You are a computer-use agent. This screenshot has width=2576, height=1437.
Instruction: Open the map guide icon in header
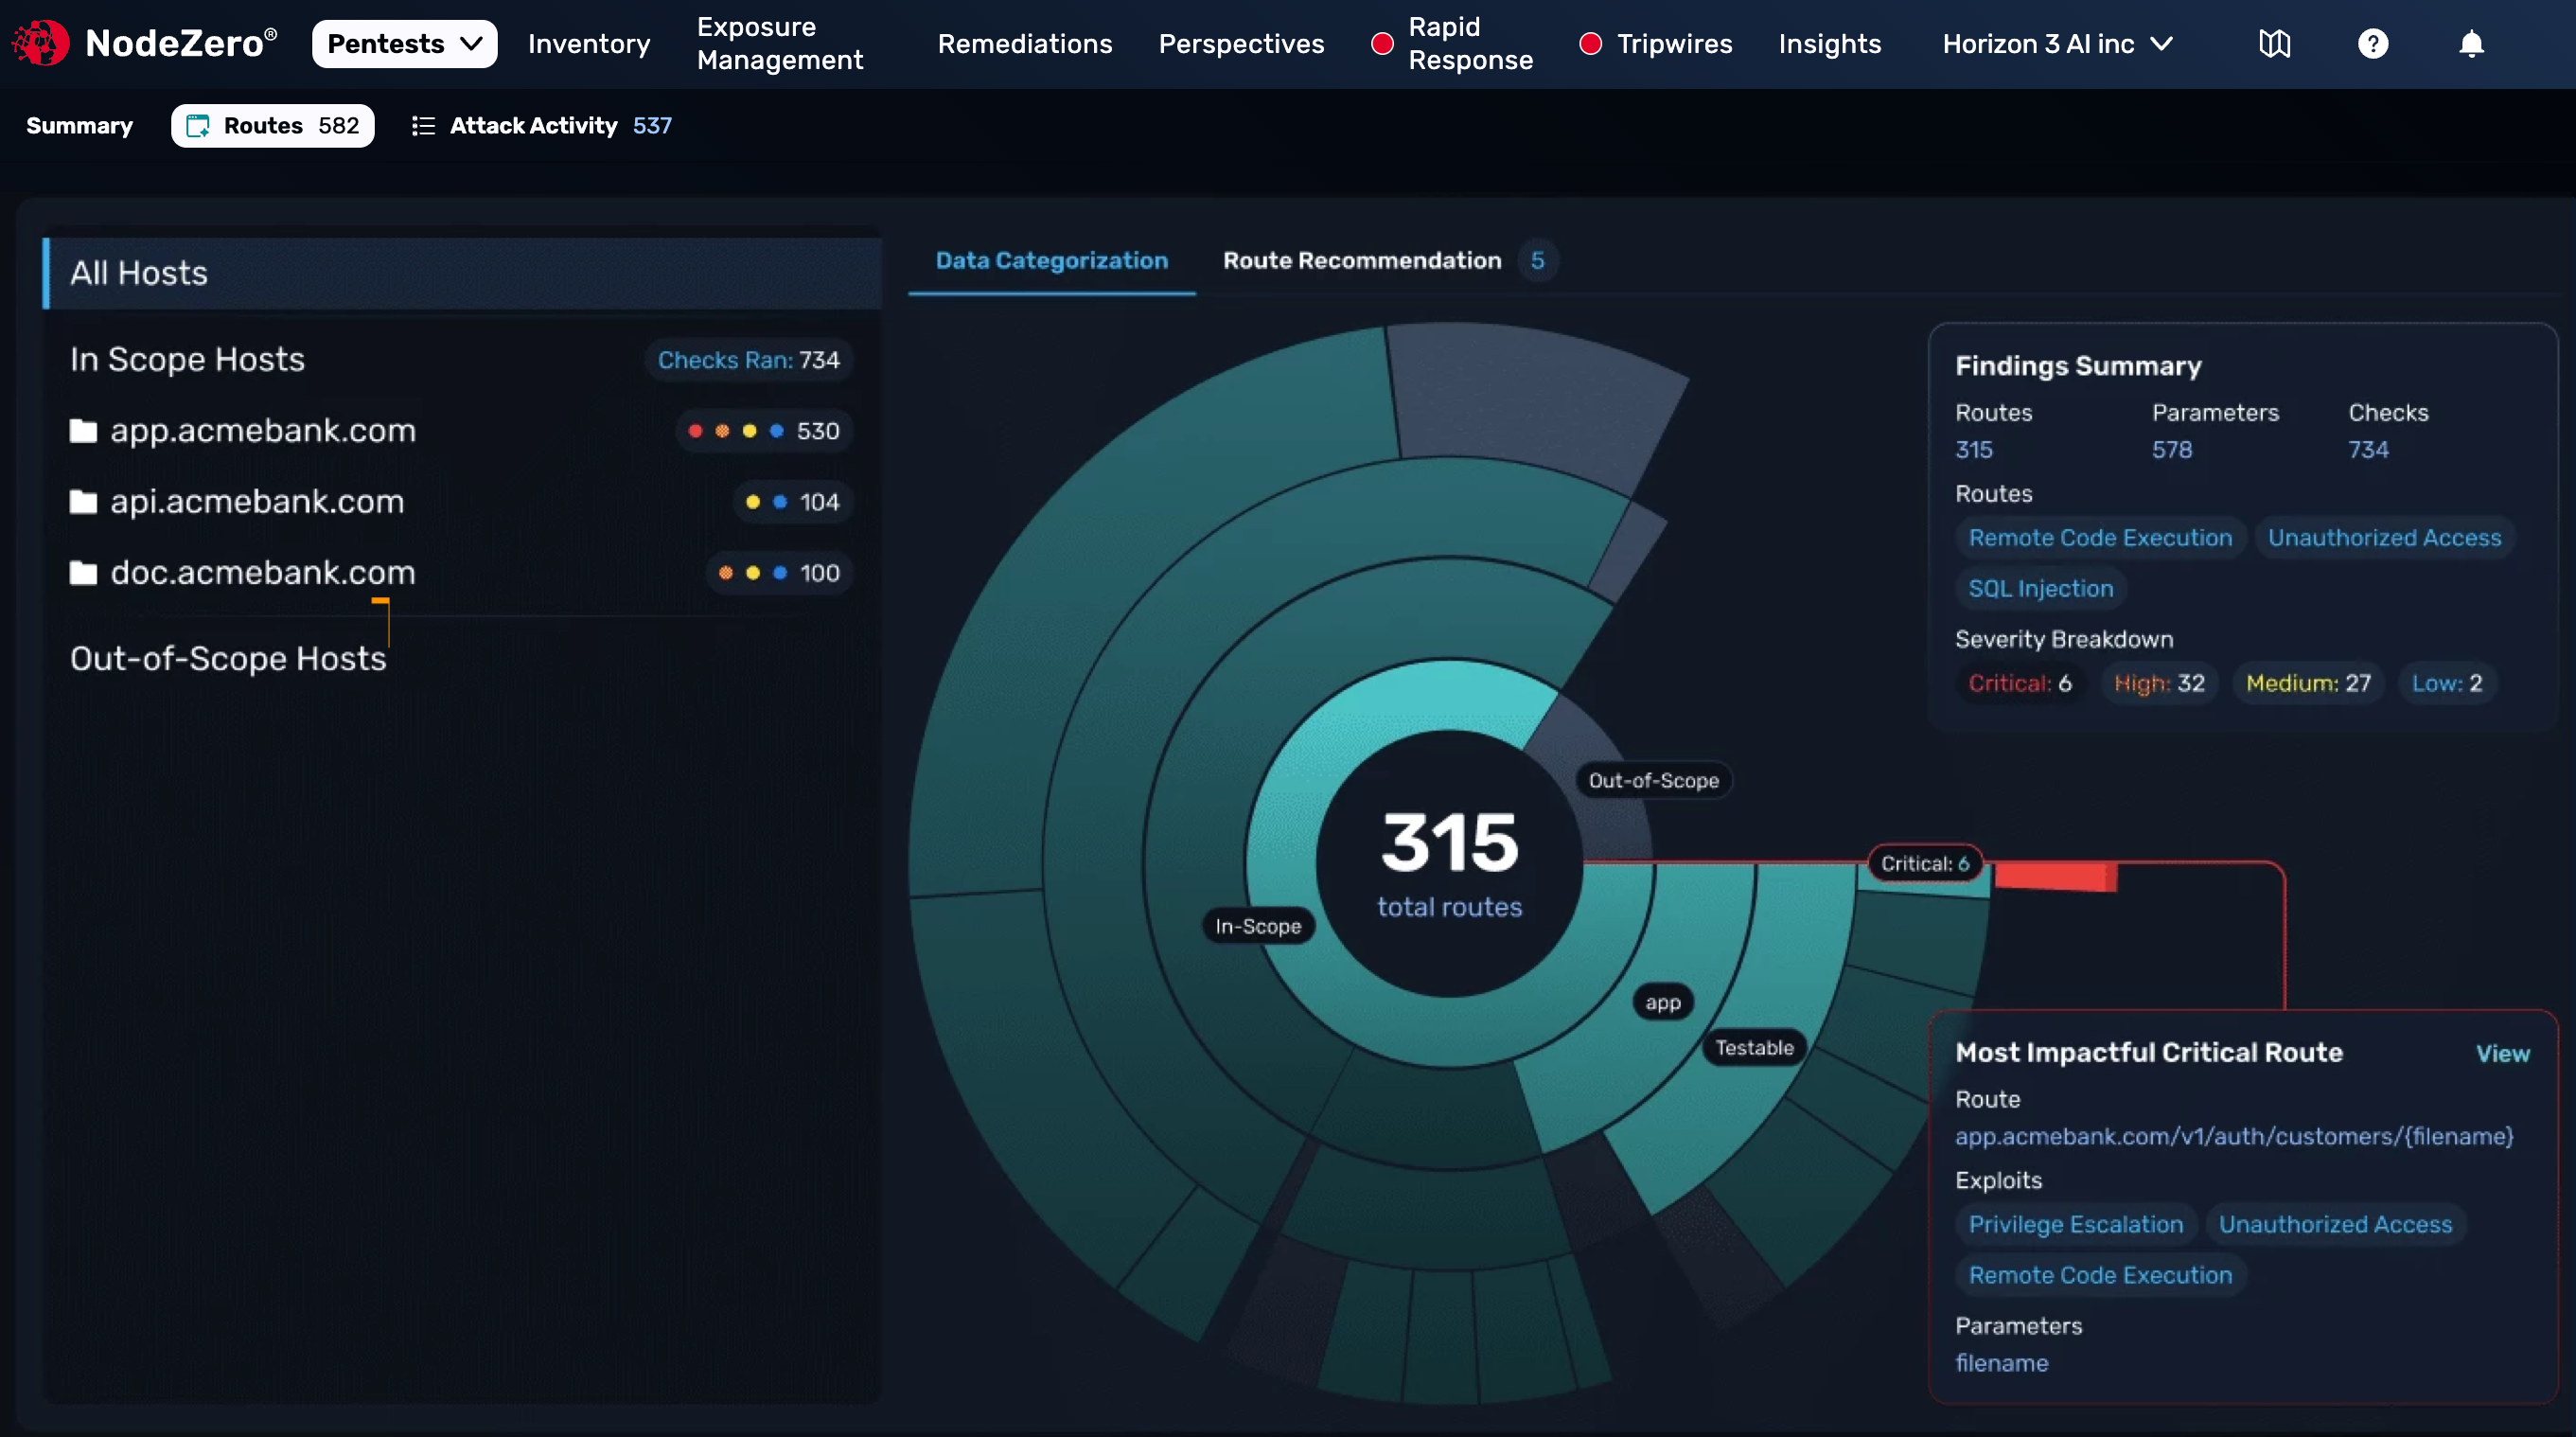pyautogui.click(x=2274, y=43)
